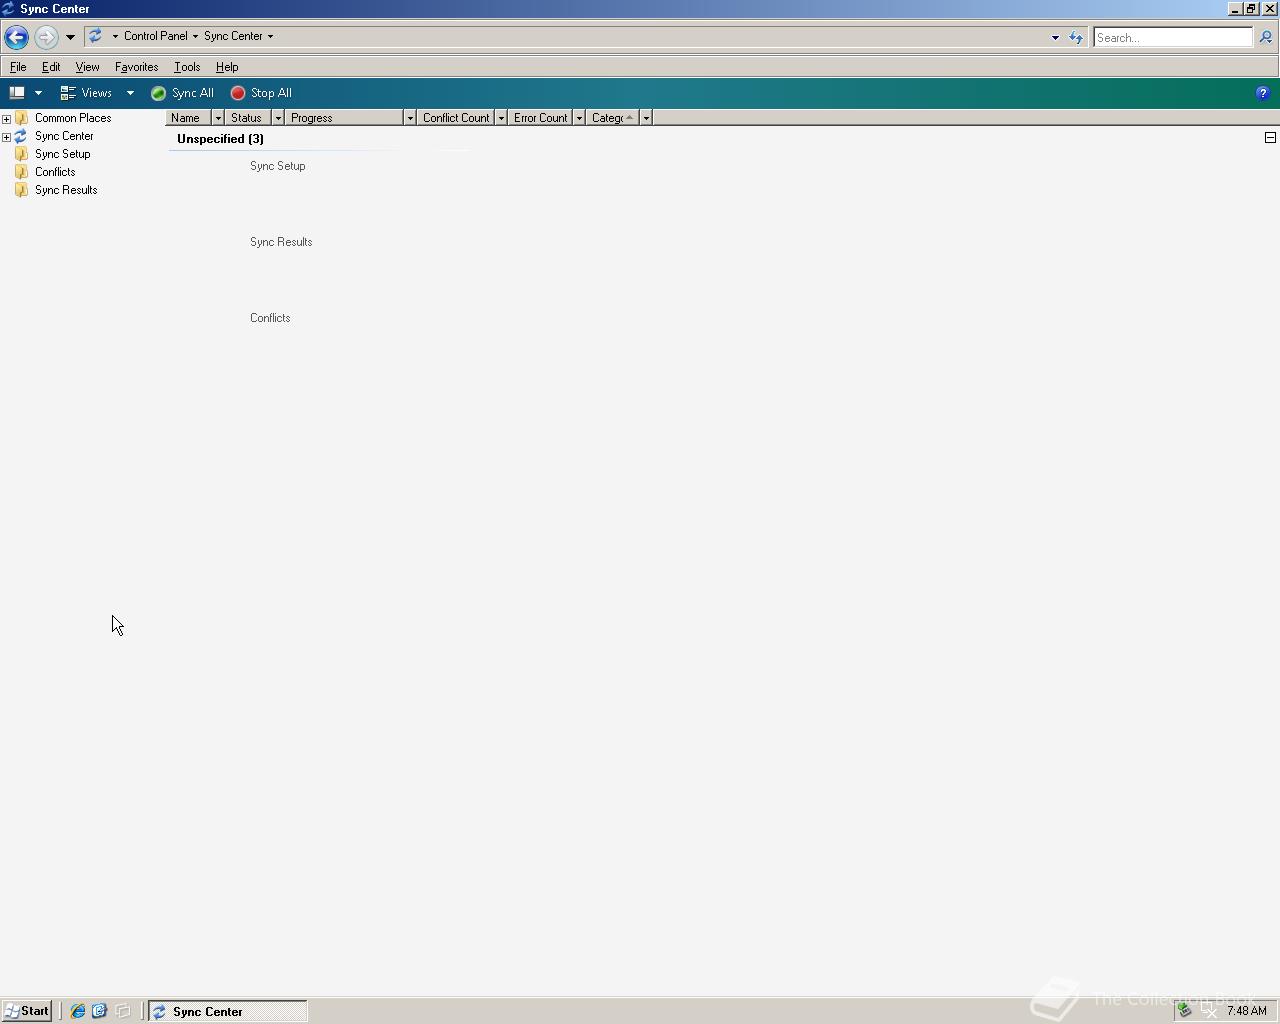This screenshot has width=1280, height=1024.
Task: Click Stop All to halt syncing
Action: [x=261, y=93]
